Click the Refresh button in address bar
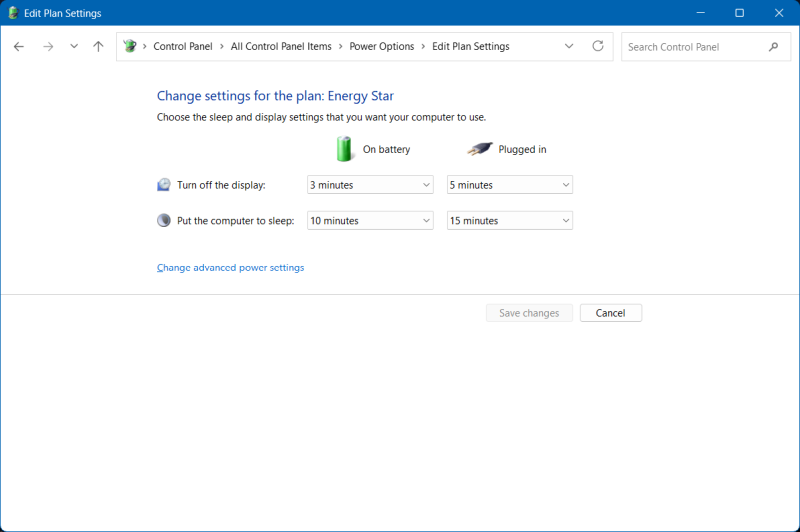 (598, 46)
